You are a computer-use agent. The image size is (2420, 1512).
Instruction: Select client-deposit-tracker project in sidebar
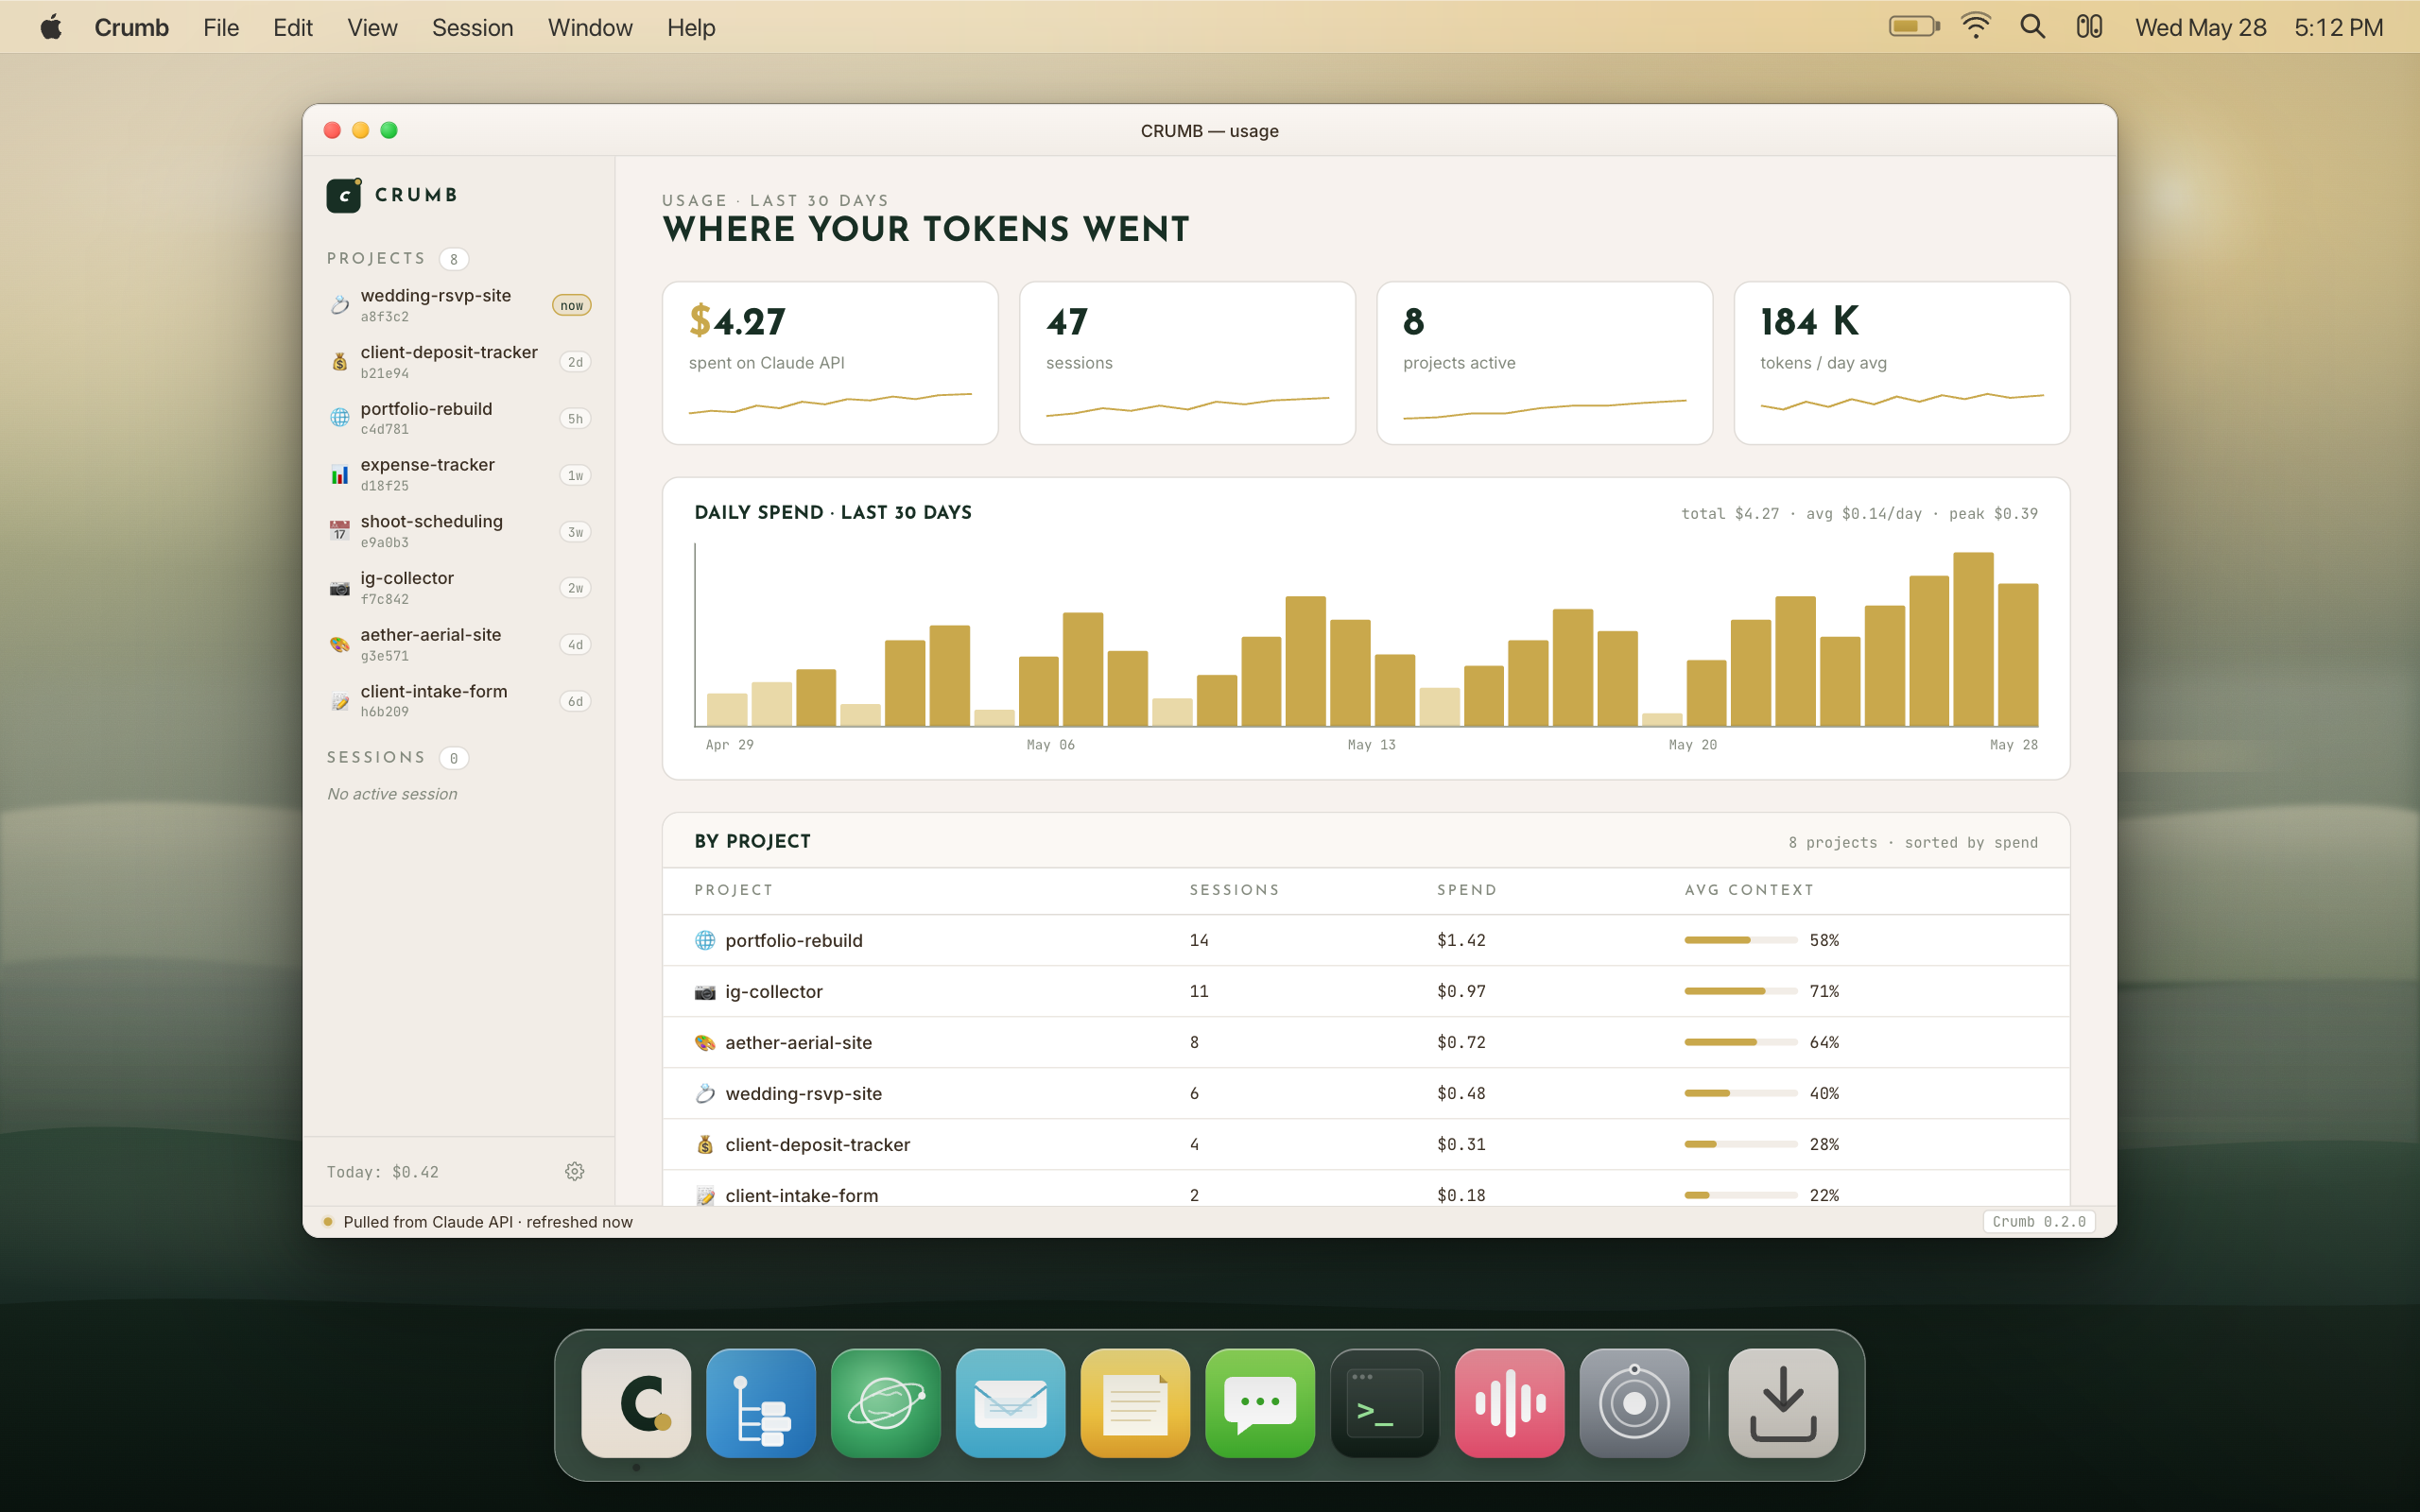tap(459, 362)
